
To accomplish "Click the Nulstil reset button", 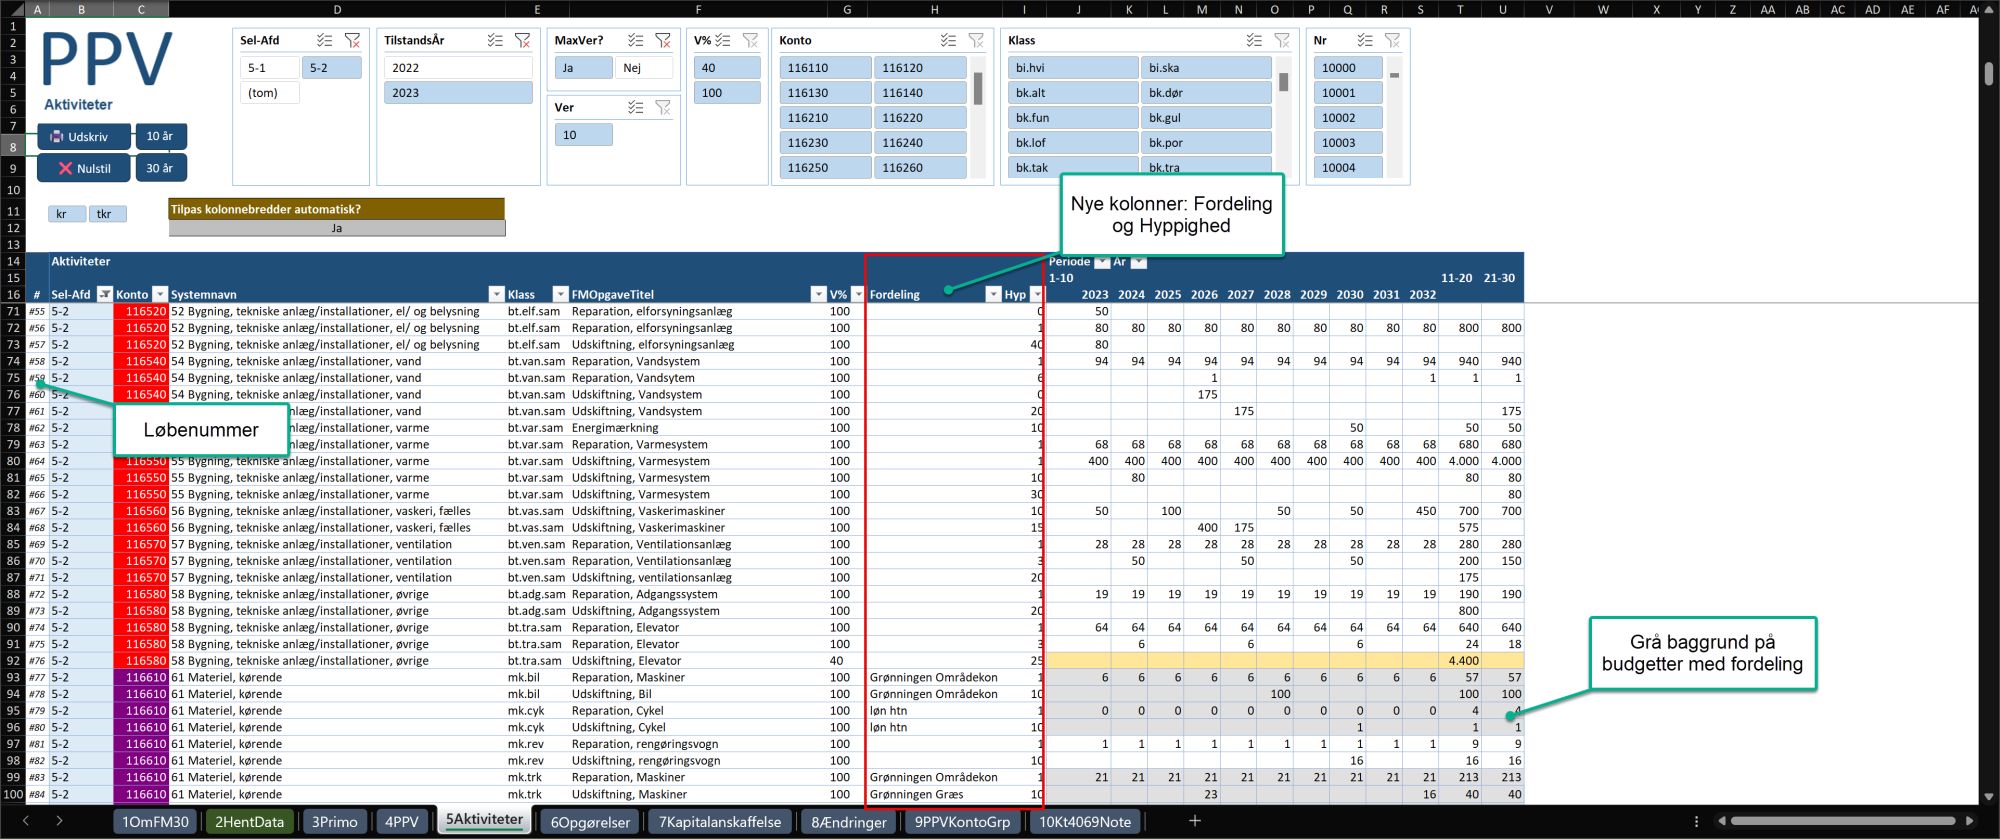I will tap(84, 168).
